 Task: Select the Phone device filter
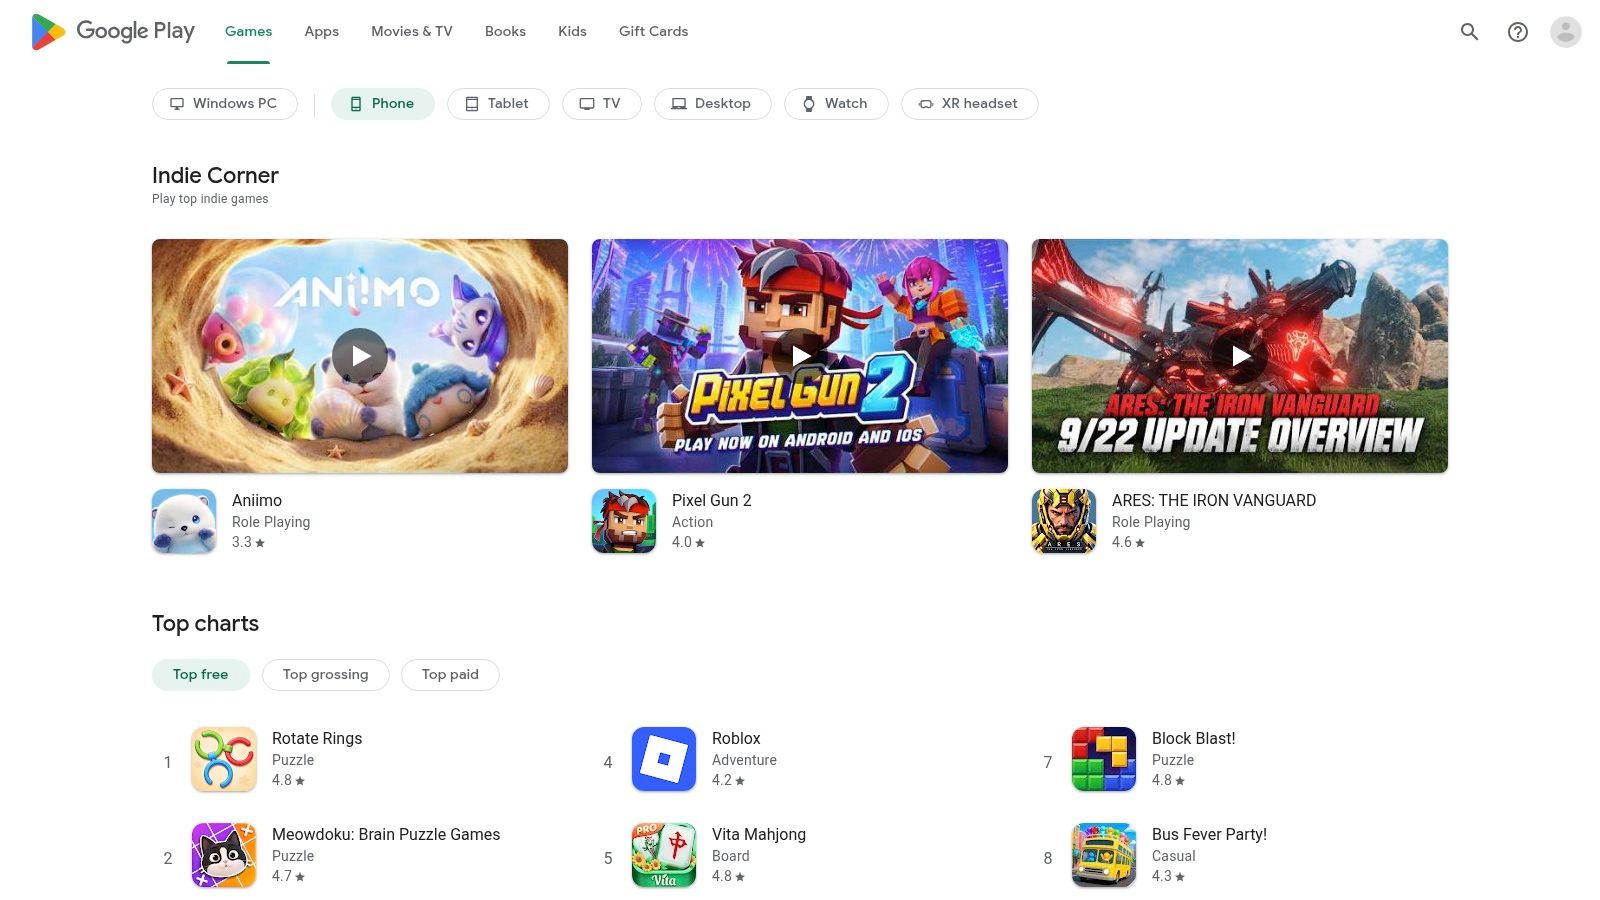383,104
